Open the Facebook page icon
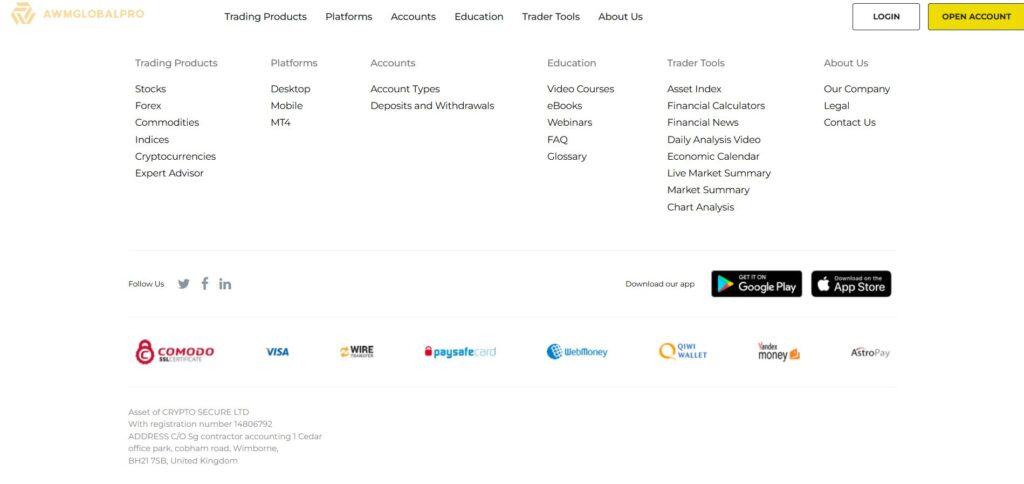 click(x=205, y=283)
